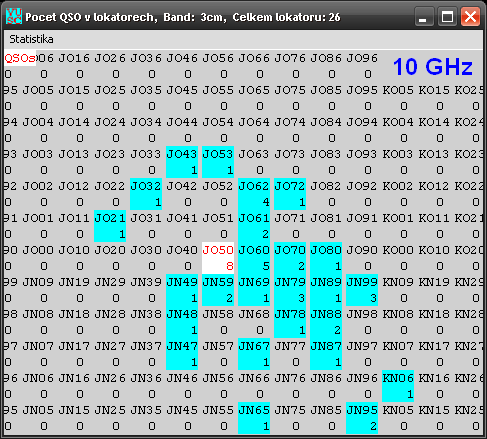Viewport: 487px width, 439px height.
Task: Click the JO92 locator label
Action: tap(362, 186)
